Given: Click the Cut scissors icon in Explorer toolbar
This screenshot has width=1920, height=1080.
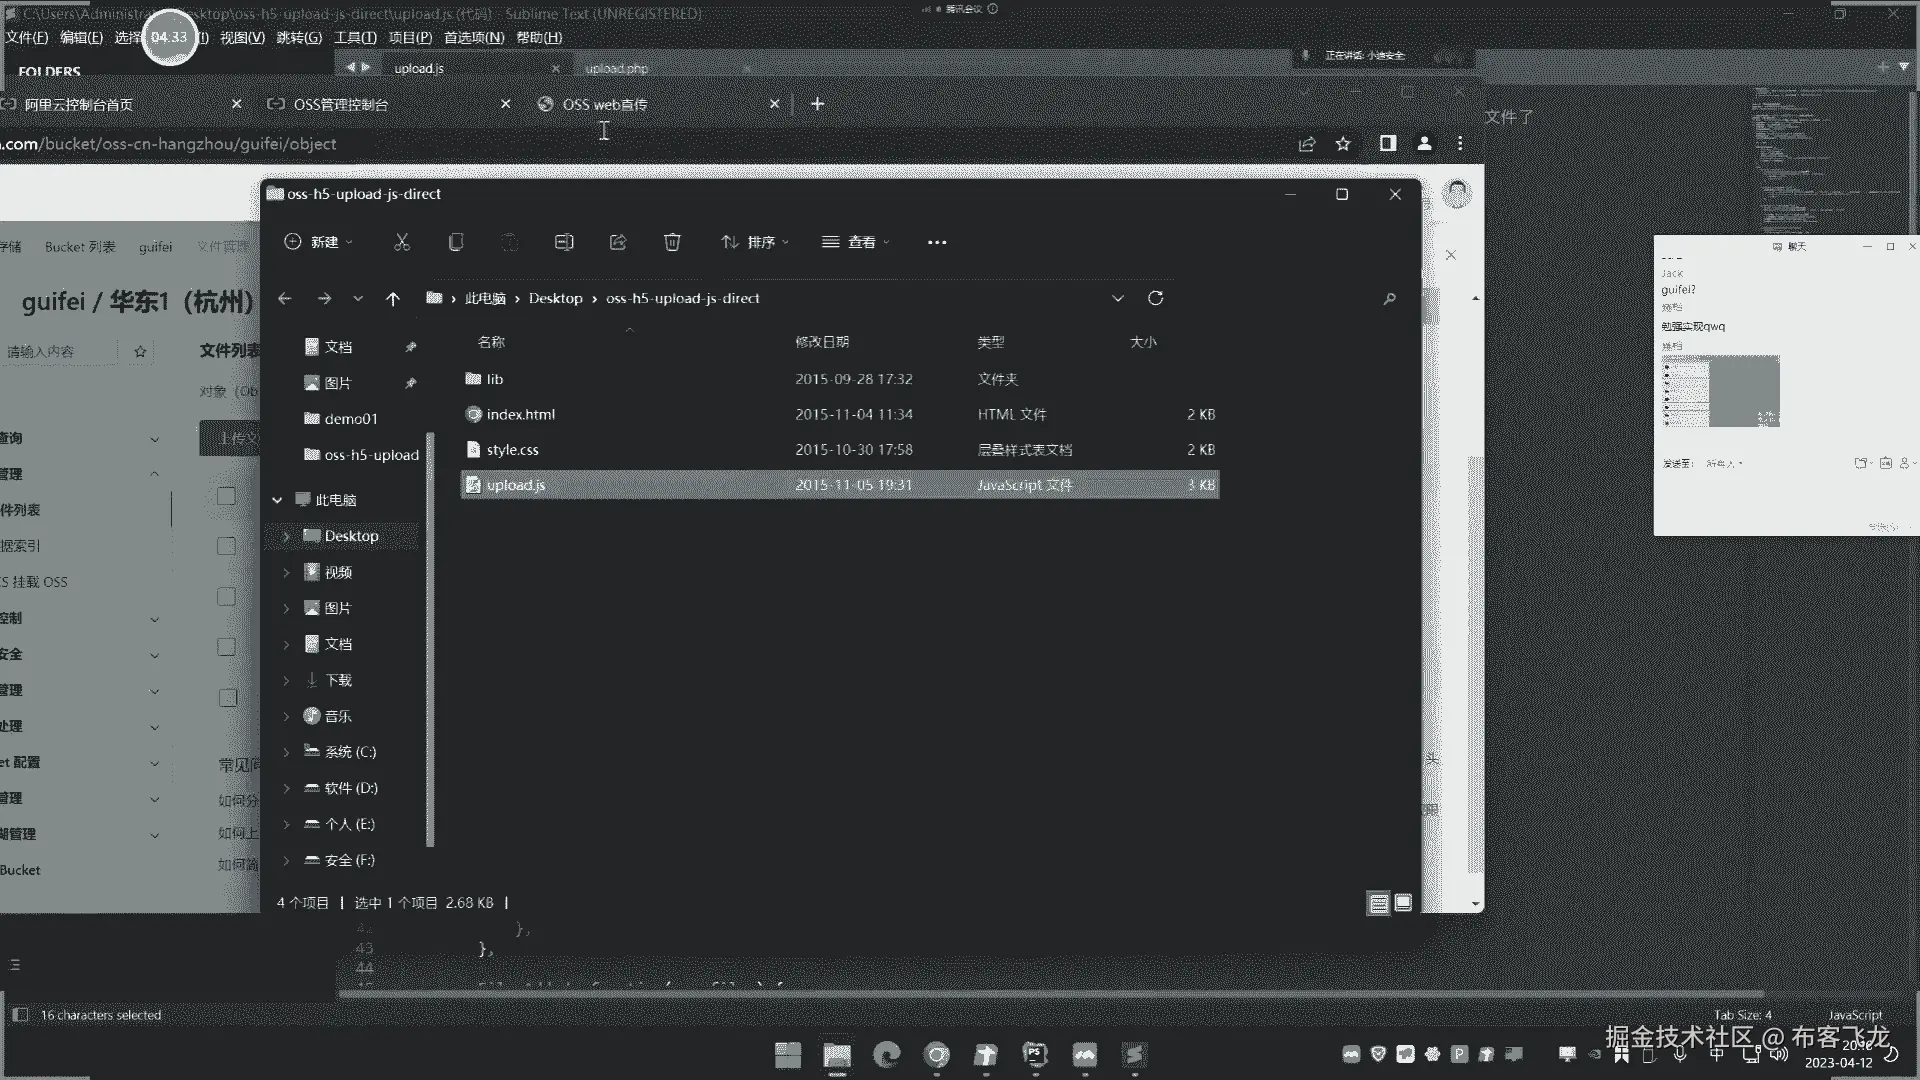Looking at the screenshot, I should 402,242.
